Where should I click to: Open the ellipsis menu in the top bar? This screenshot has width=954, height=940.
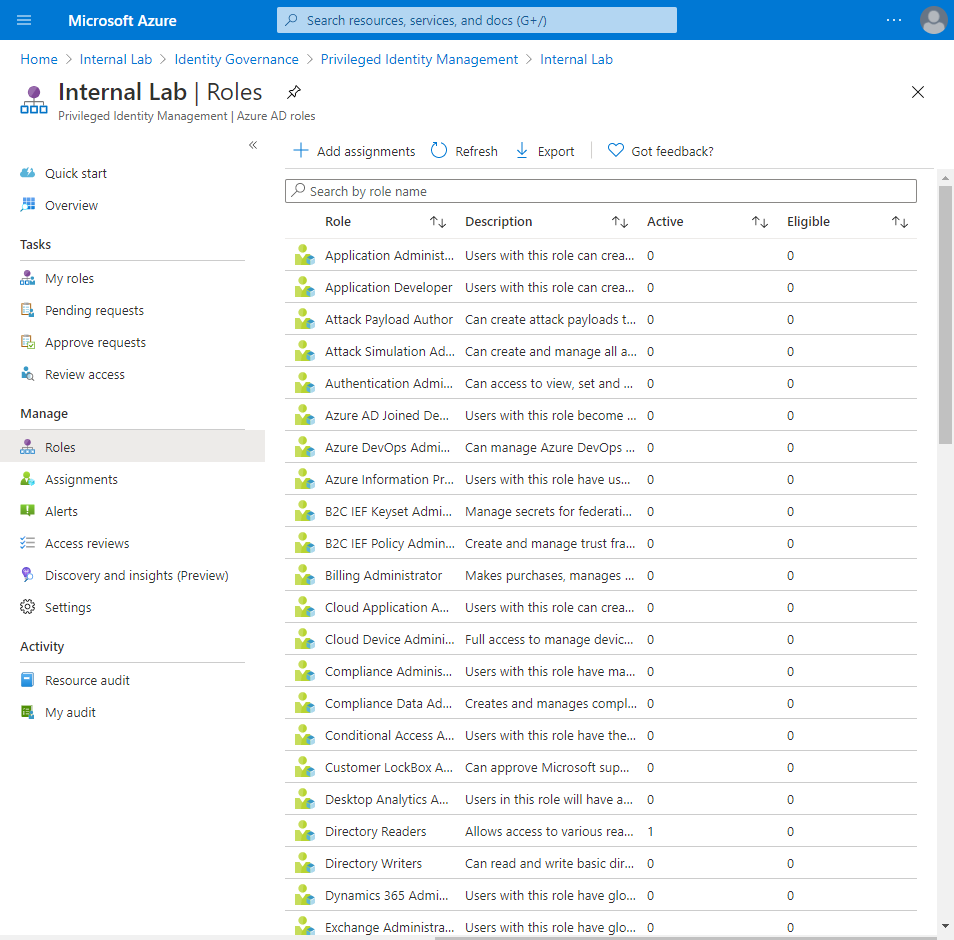[893, 20]
